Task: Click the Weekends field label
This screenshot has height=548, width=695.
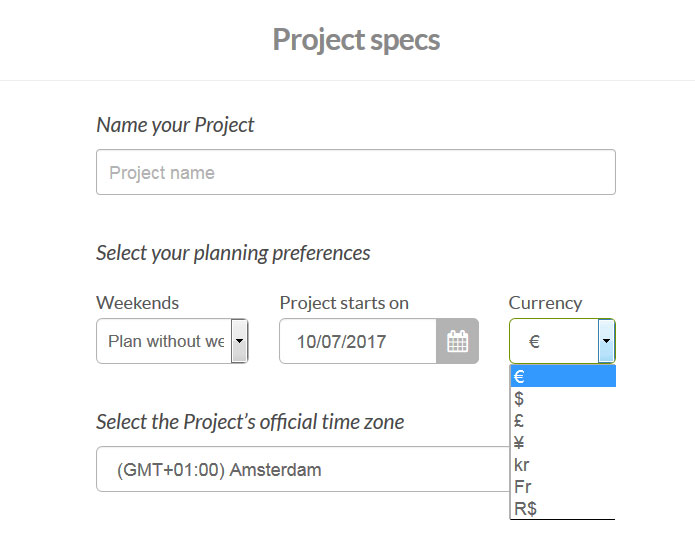Action: [137, 303]
